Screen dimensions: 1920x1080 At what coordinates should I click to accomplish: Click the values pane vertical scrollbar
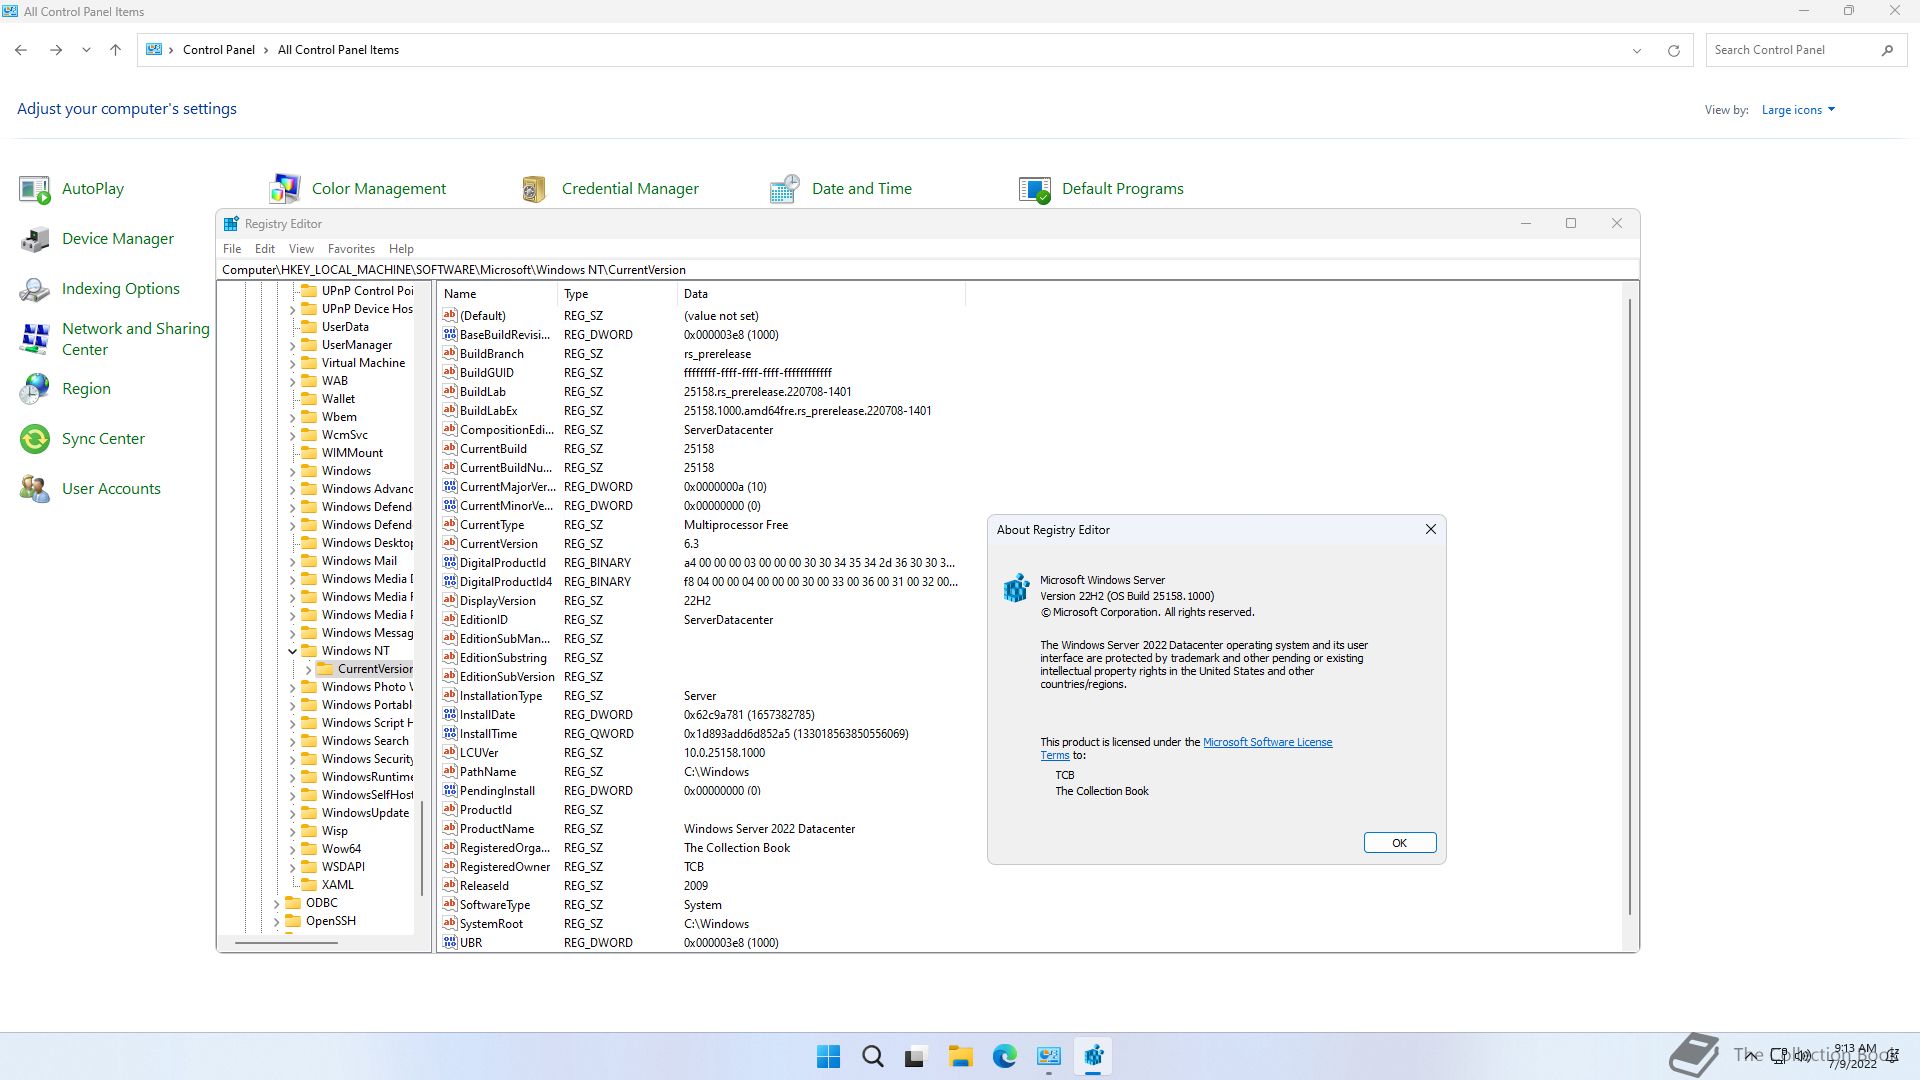1630,607
